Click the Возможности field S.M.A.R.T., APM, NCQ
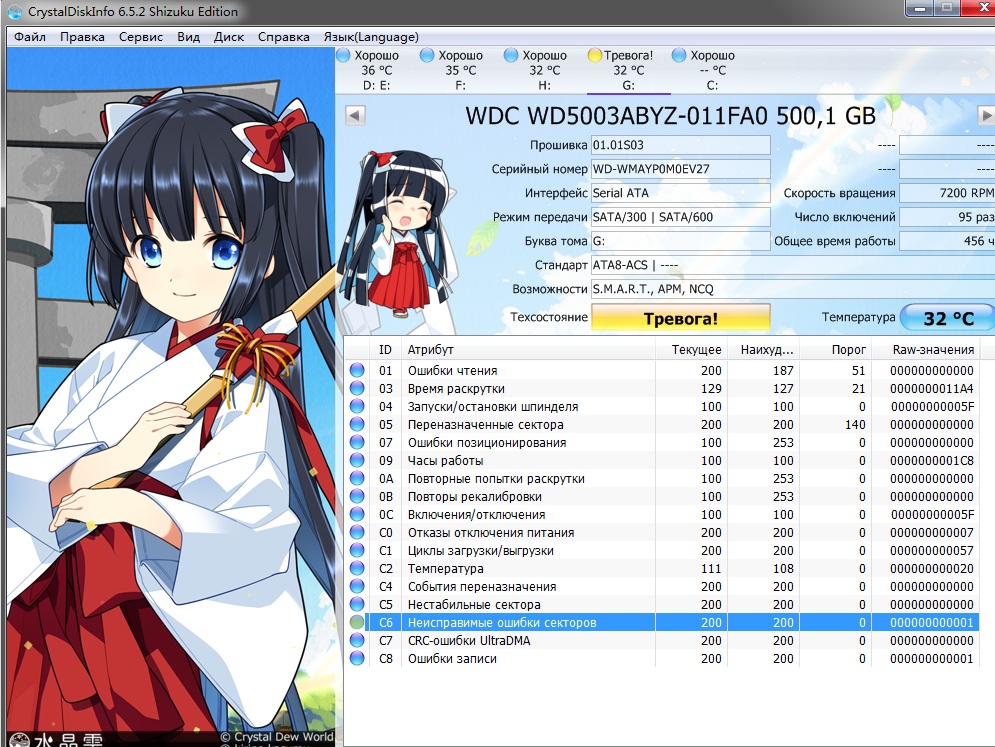Viewport: 995px width, 747px height. [793, 289]
